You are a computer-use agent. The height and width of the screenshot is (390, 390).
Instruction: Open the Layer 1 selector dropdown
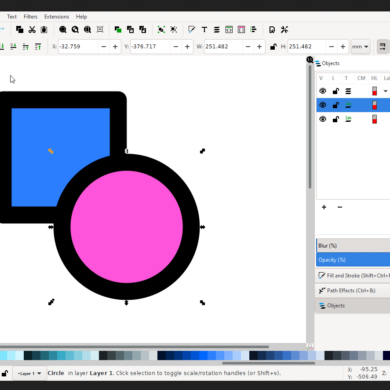[x=29, y=373]
